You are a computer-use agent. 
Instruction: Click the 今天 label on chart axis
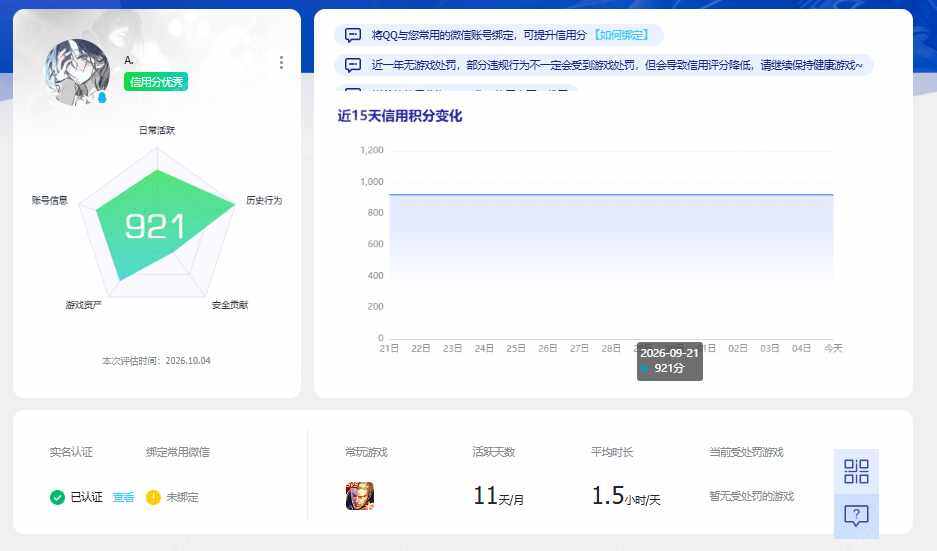coord(833,348)
